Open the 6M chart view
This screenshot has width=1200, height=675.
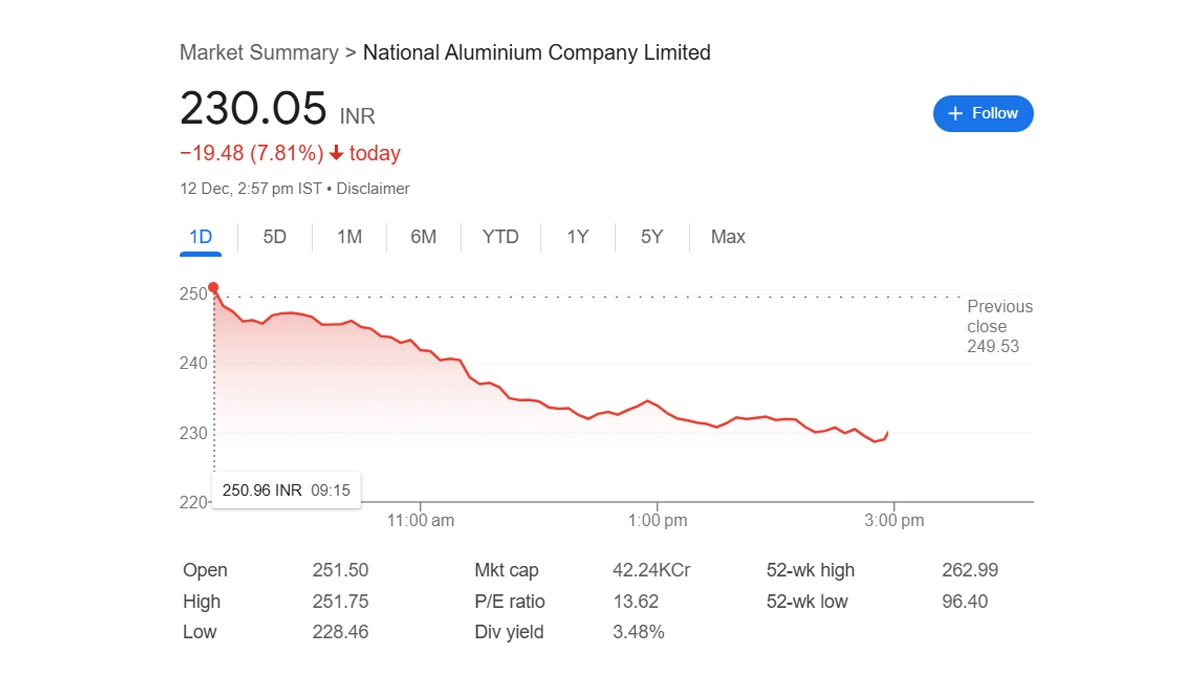423,237
